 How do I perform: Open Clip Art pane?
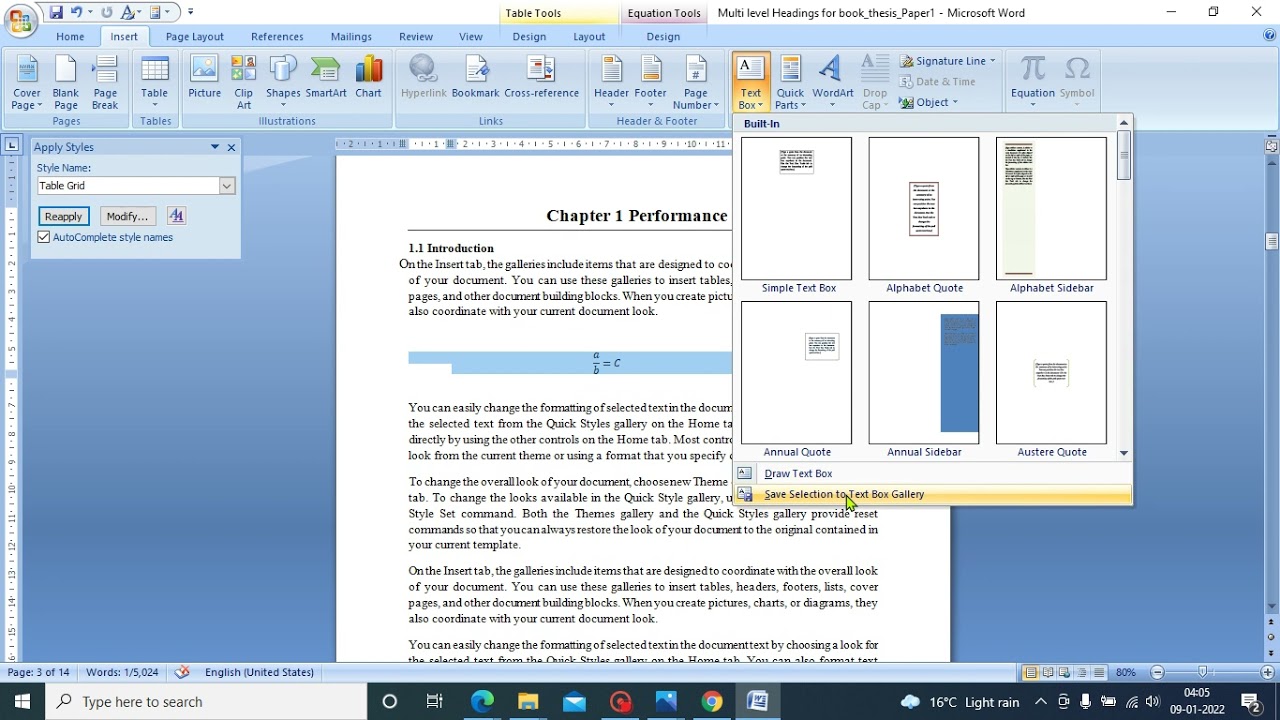244,83
